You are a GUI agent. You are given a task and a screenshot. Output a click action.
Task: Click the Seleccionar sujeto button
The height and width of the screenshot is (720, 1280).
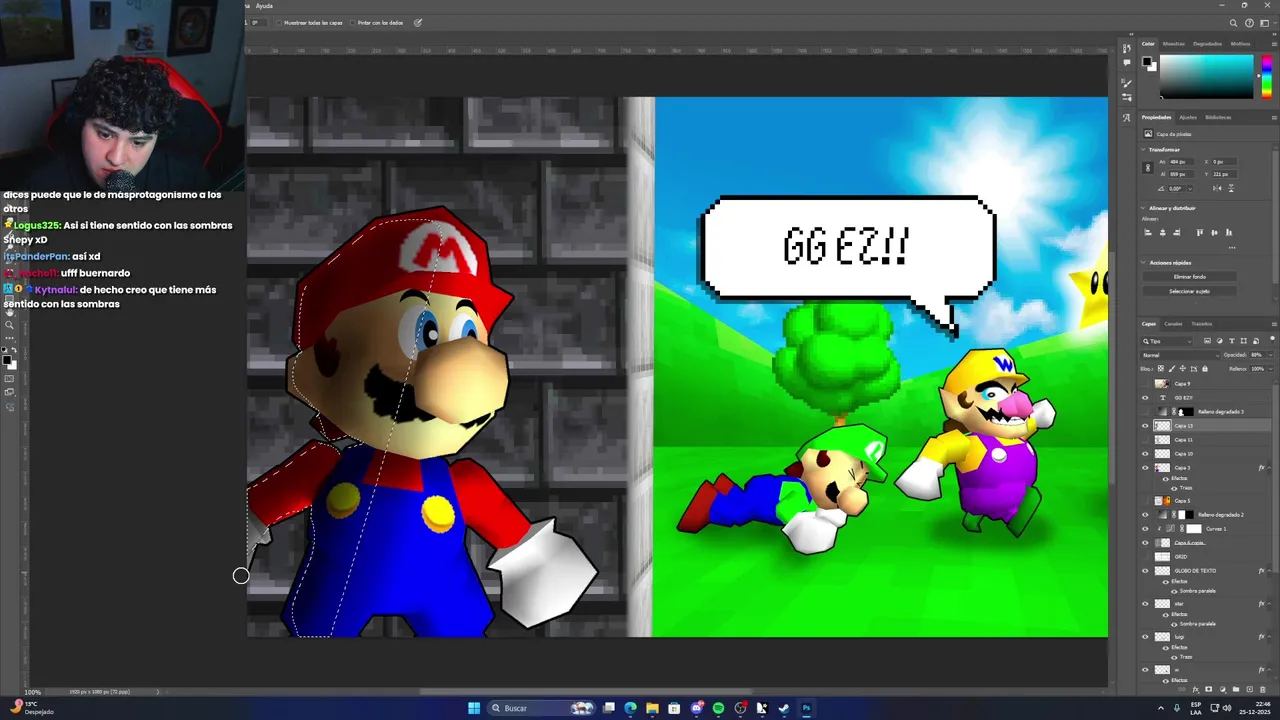point(1189,291)
